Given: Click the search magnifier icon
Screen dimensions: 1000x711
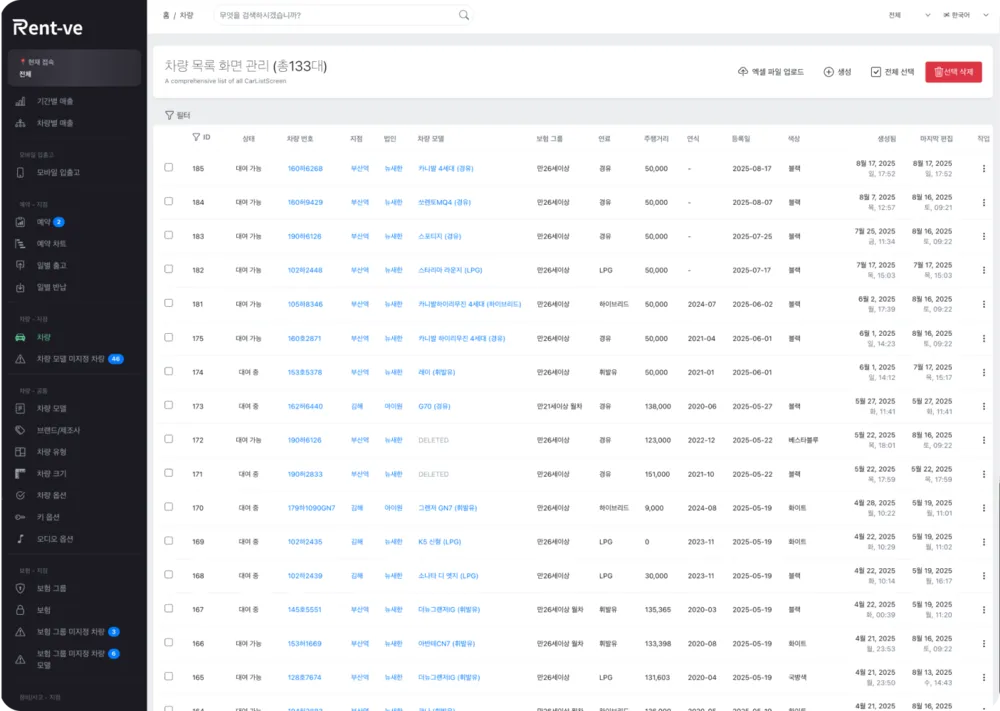Looking at the screenshot, I should (x=464, y=15).
